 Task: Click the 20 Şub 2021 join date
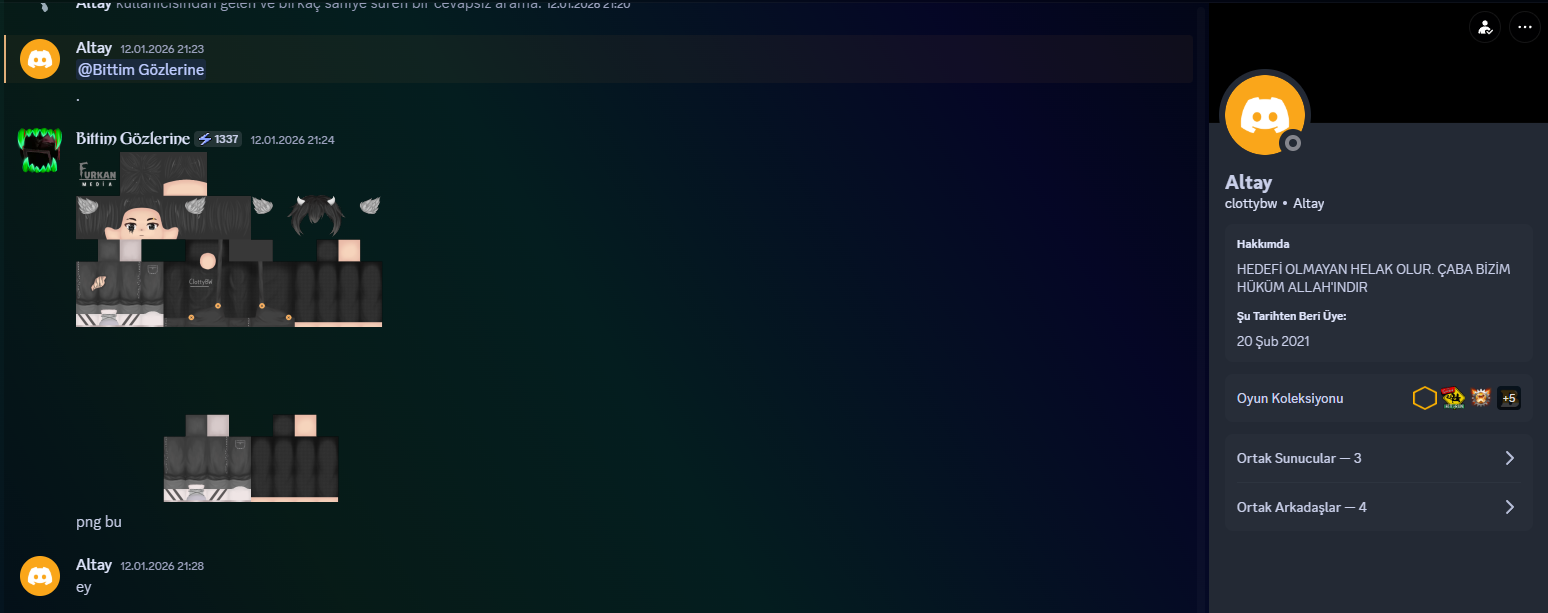coord(1273,341)
